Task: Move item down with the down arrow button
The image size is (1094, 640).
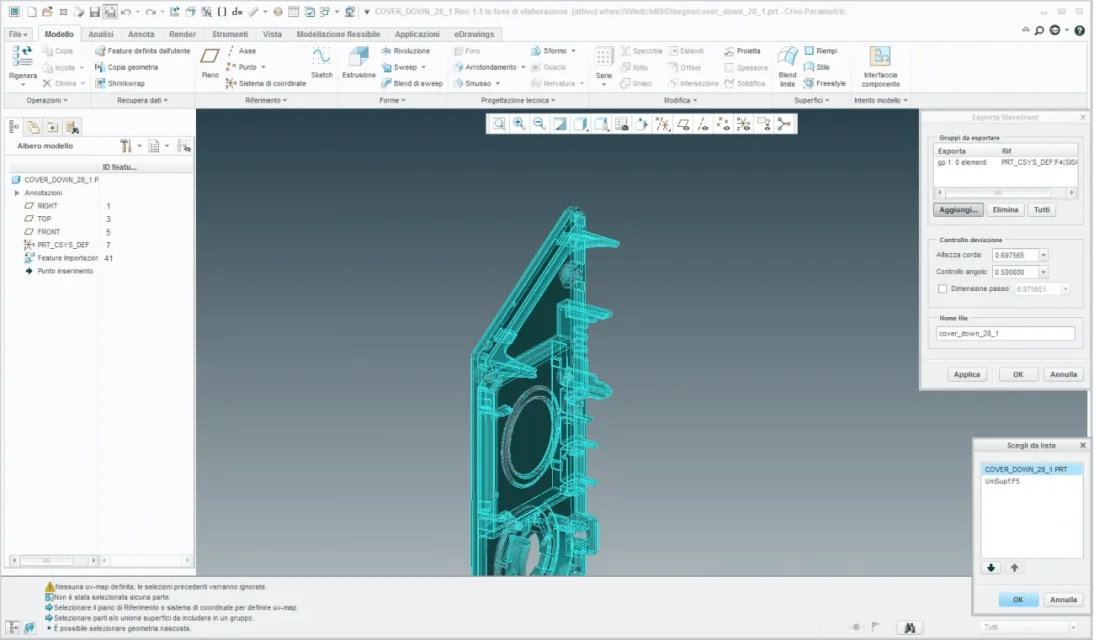Action: [x=991, y=568]
